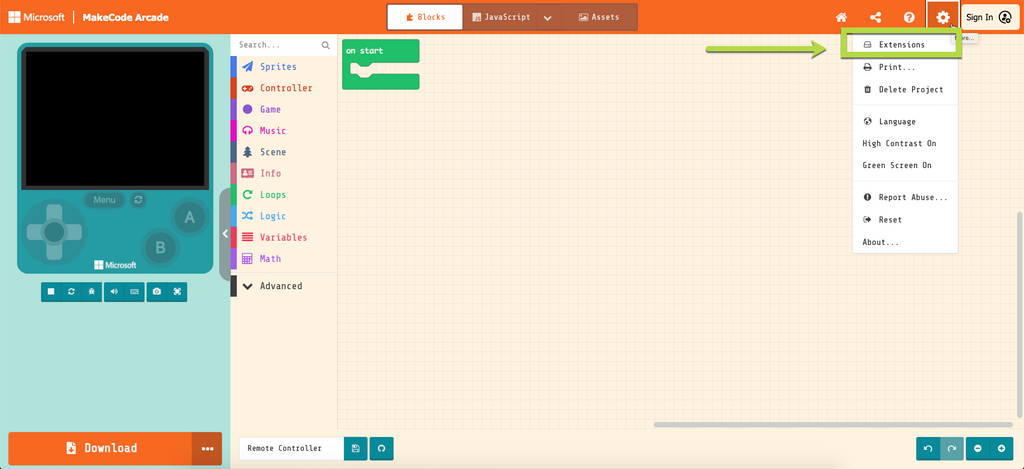Screen dimensions: 1024x469
Task: Open the Sprites category
Action: tap(283, 67)
